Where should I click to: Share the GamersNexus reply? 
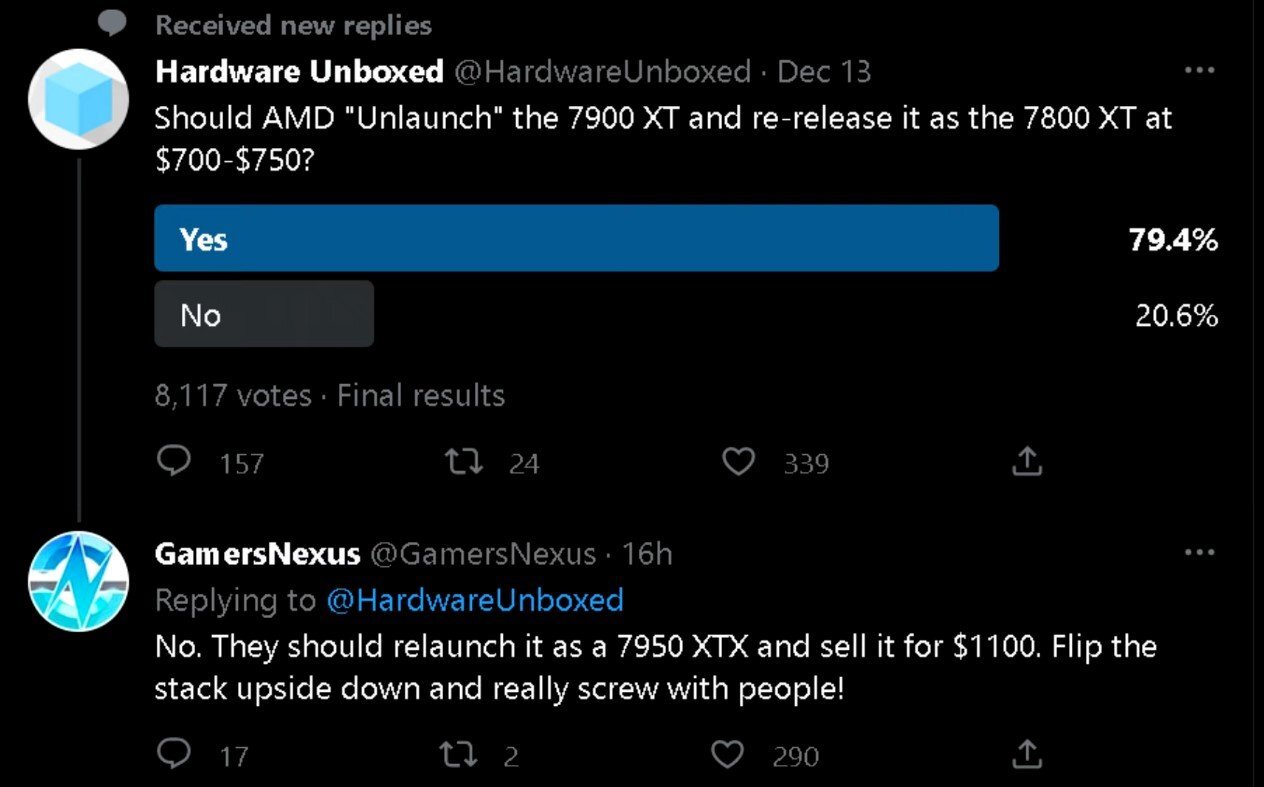point(1027,754)
